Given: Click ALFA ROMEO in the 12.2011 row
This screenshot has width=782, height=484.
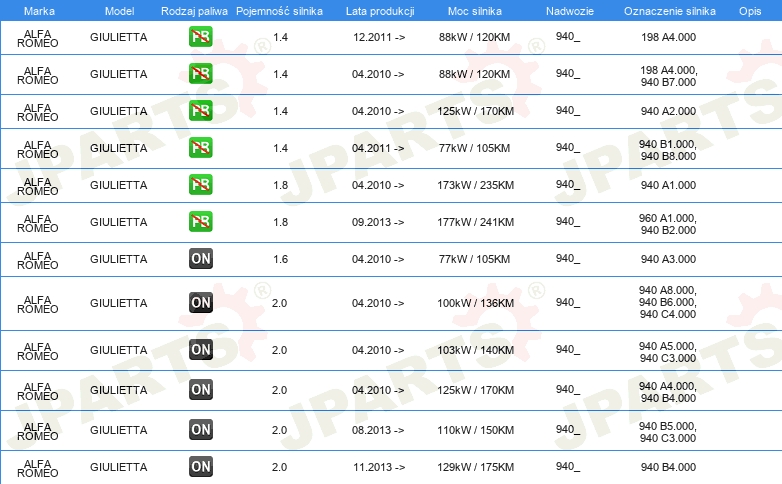Looking at the screenshot, I should [x=37, y=38].
